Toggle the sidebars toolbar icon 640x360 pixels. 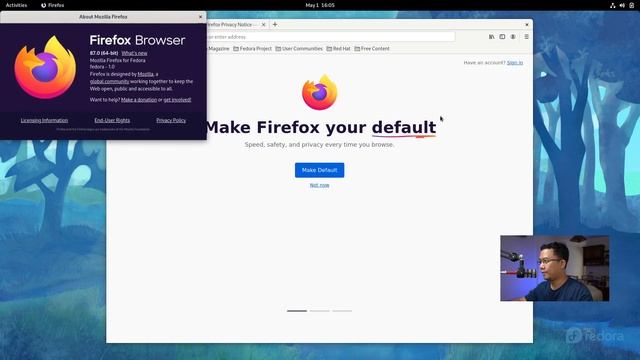click(x=502, y=37)
